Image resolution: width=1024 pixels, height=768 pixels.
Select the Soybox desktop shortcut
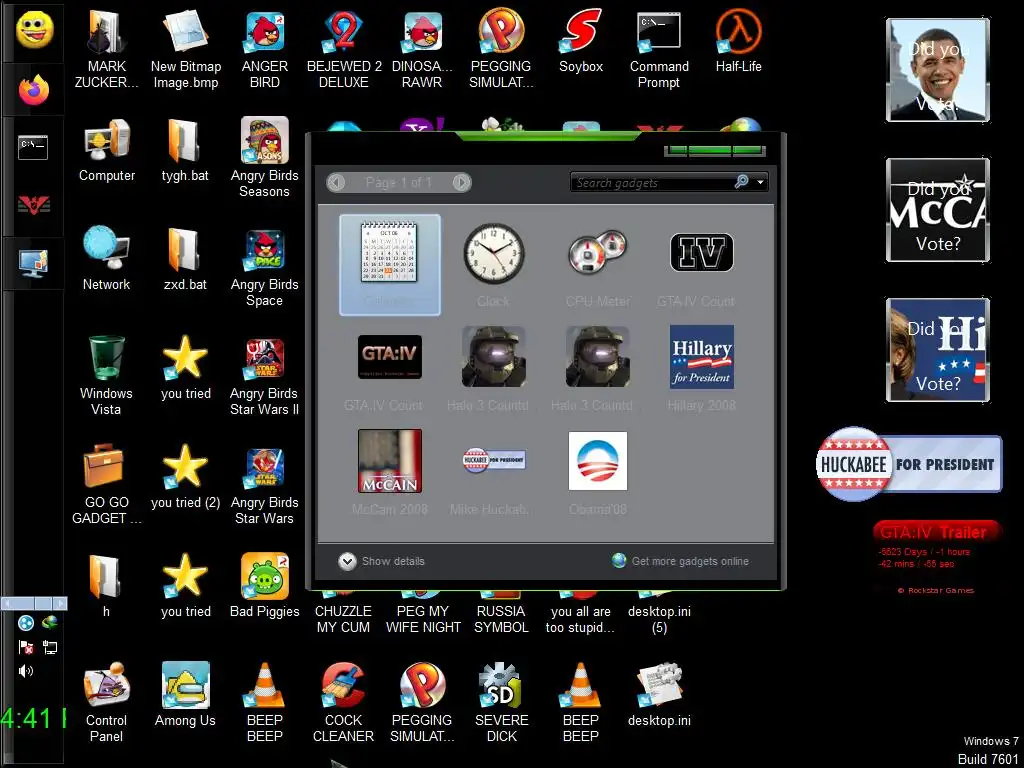(x=581, y=42)
